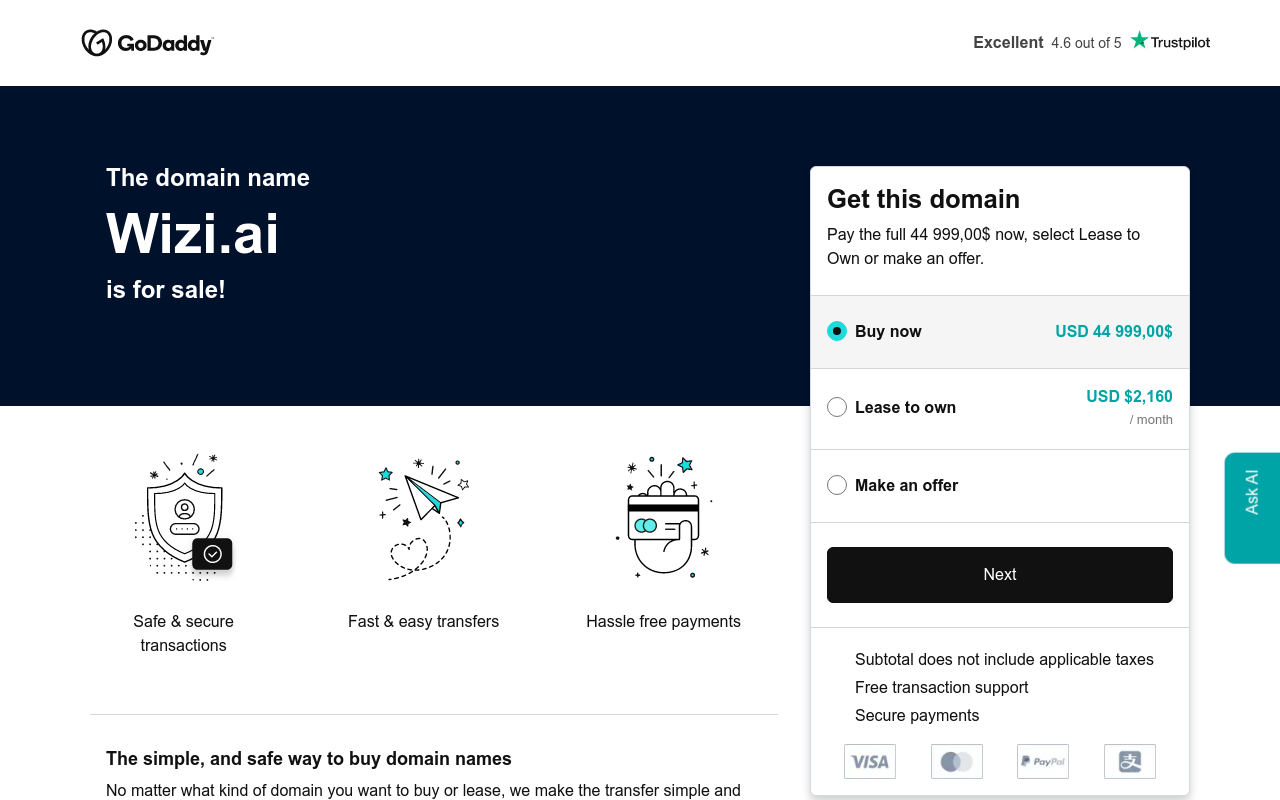Select the Buy now radio option
This screenshot has height=800, width=1280.
(x=837, y=331)
